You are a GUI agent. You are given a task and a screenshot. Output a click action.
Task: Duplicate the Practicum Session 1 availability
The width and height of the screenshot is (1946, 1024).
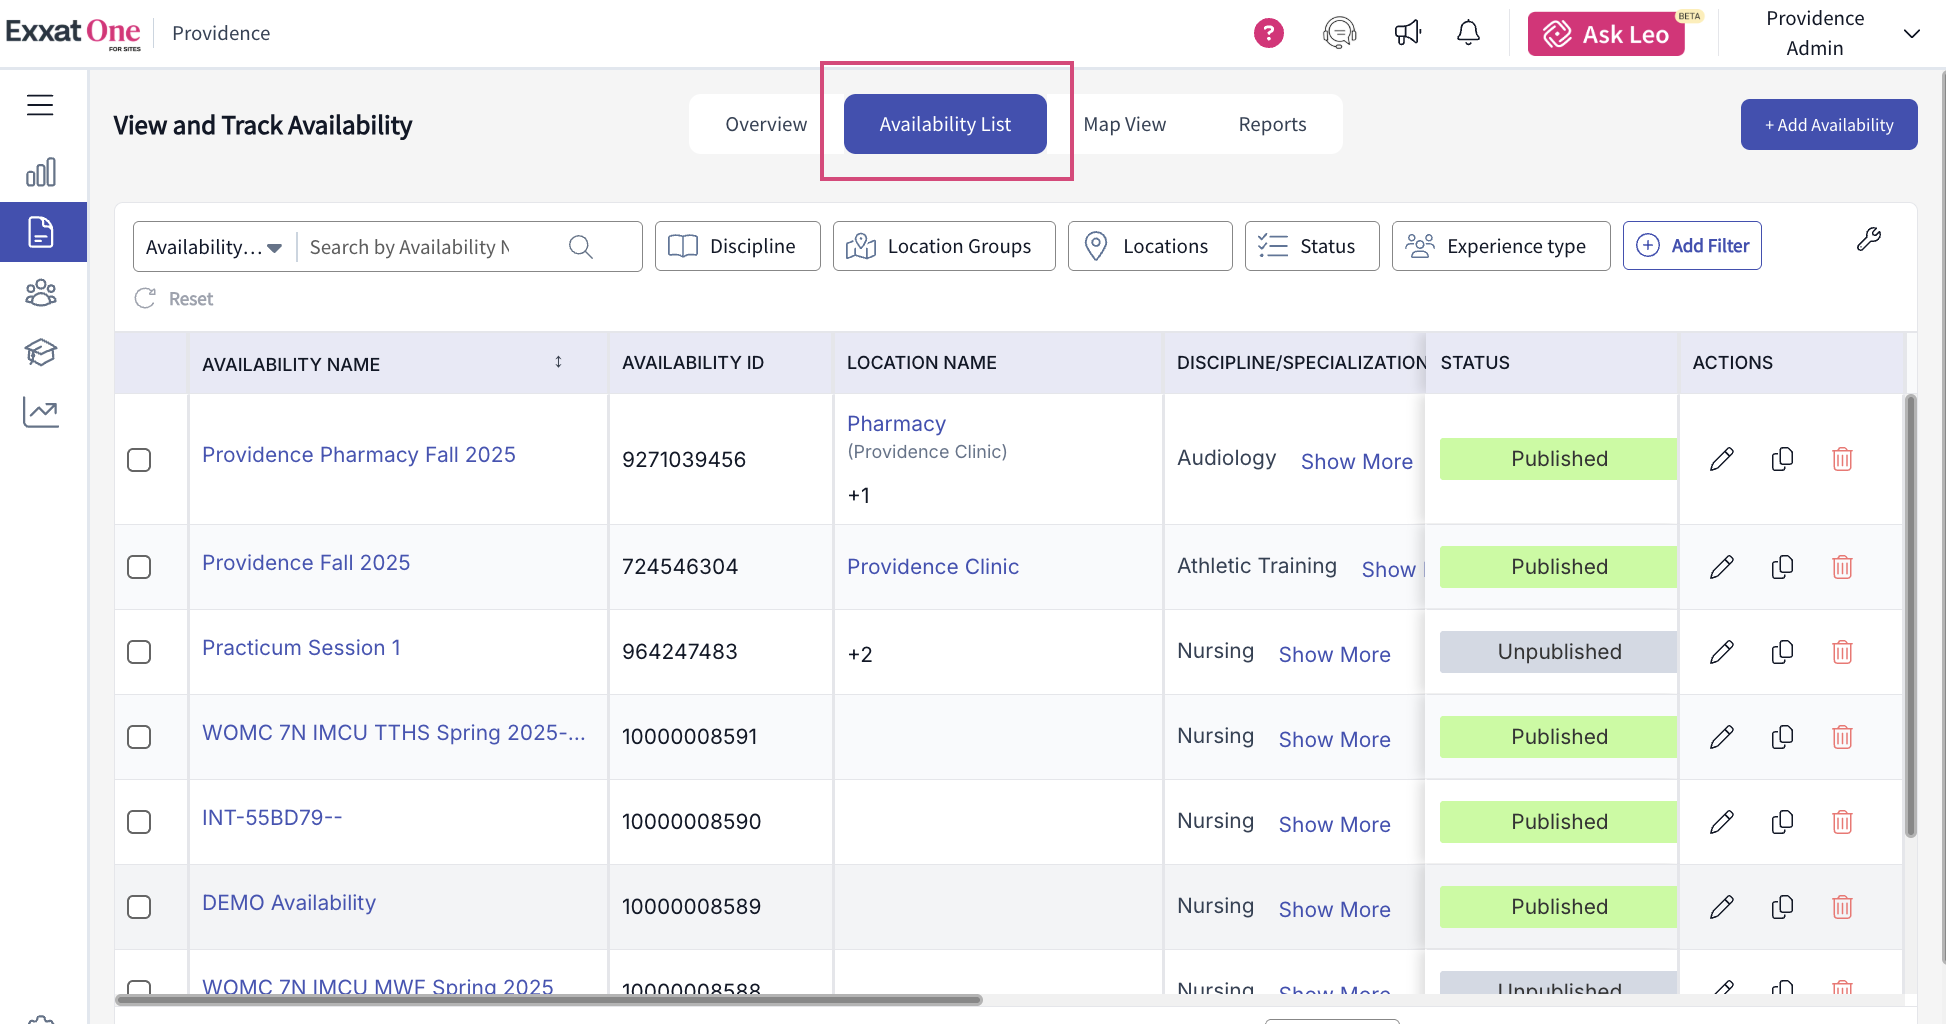(x=1782, y=652)
